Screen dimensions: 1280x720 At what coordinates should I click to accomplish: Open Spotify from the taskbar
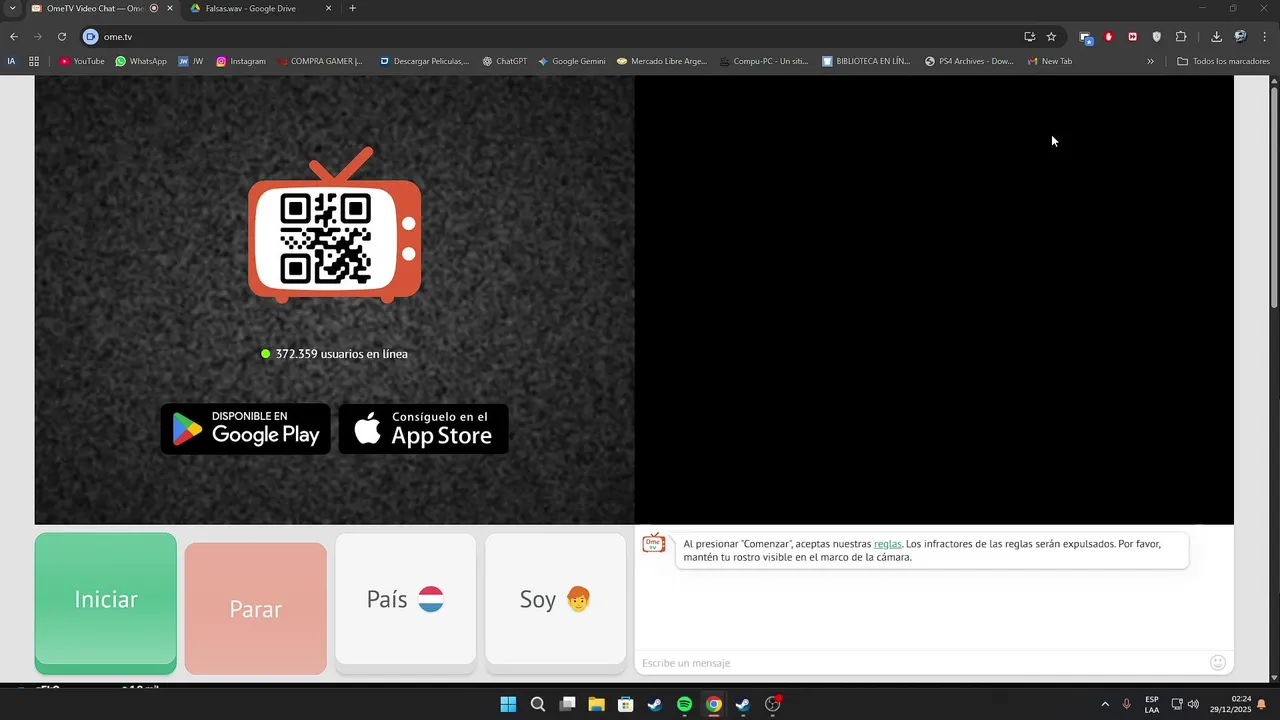[684, 704]
